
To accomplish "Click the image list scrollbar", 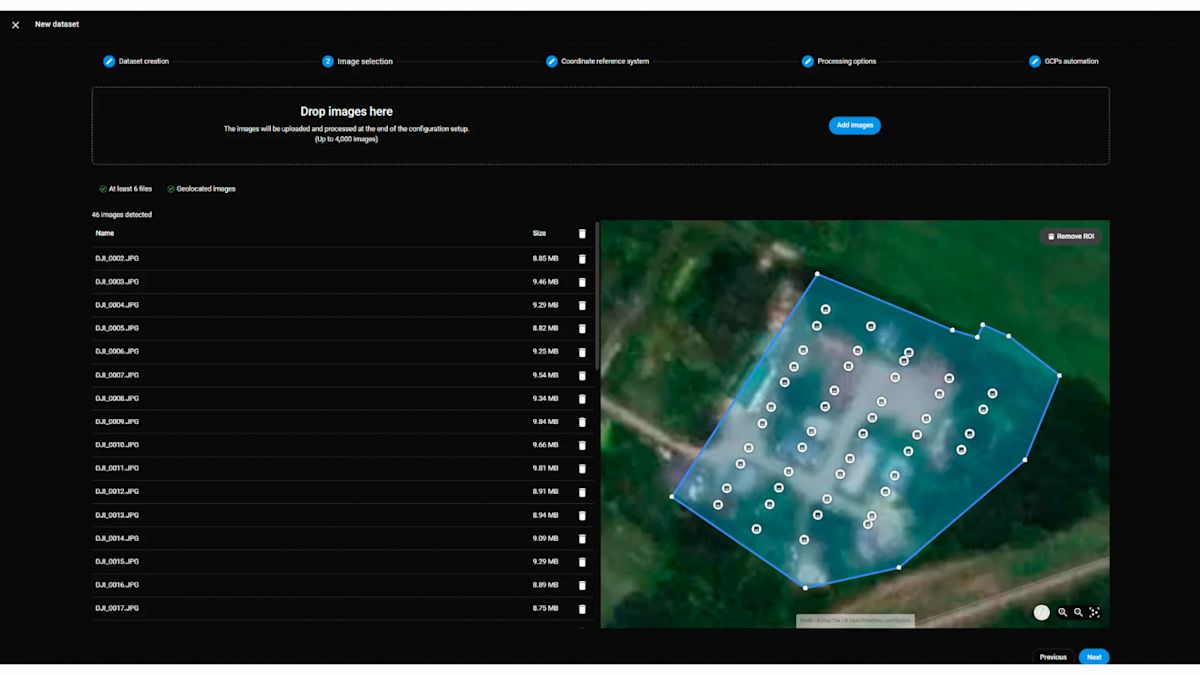I will click(596, 300).
